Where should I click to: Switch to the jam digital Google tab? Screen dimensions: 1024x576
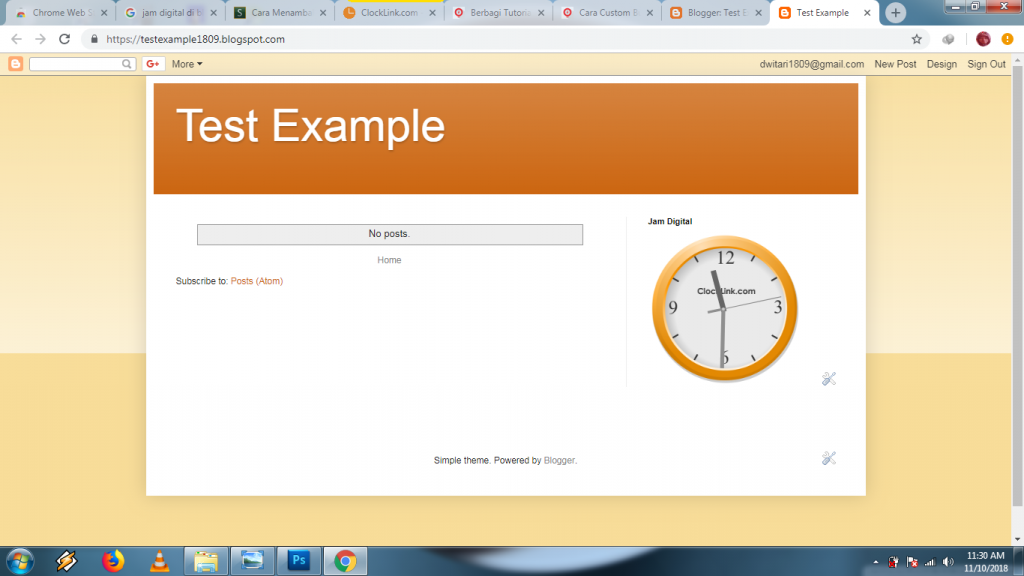[170, 12]
